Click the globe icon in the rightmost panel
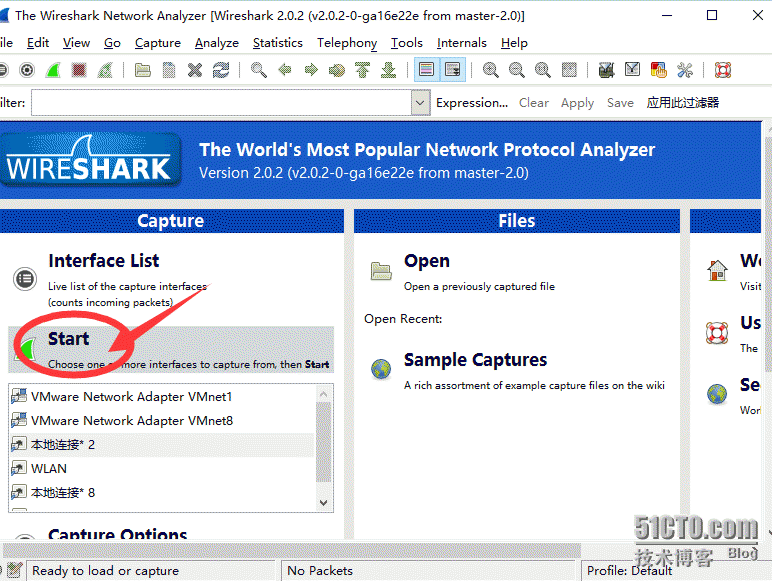Screen dimensions: 772x581 [717, 394]
